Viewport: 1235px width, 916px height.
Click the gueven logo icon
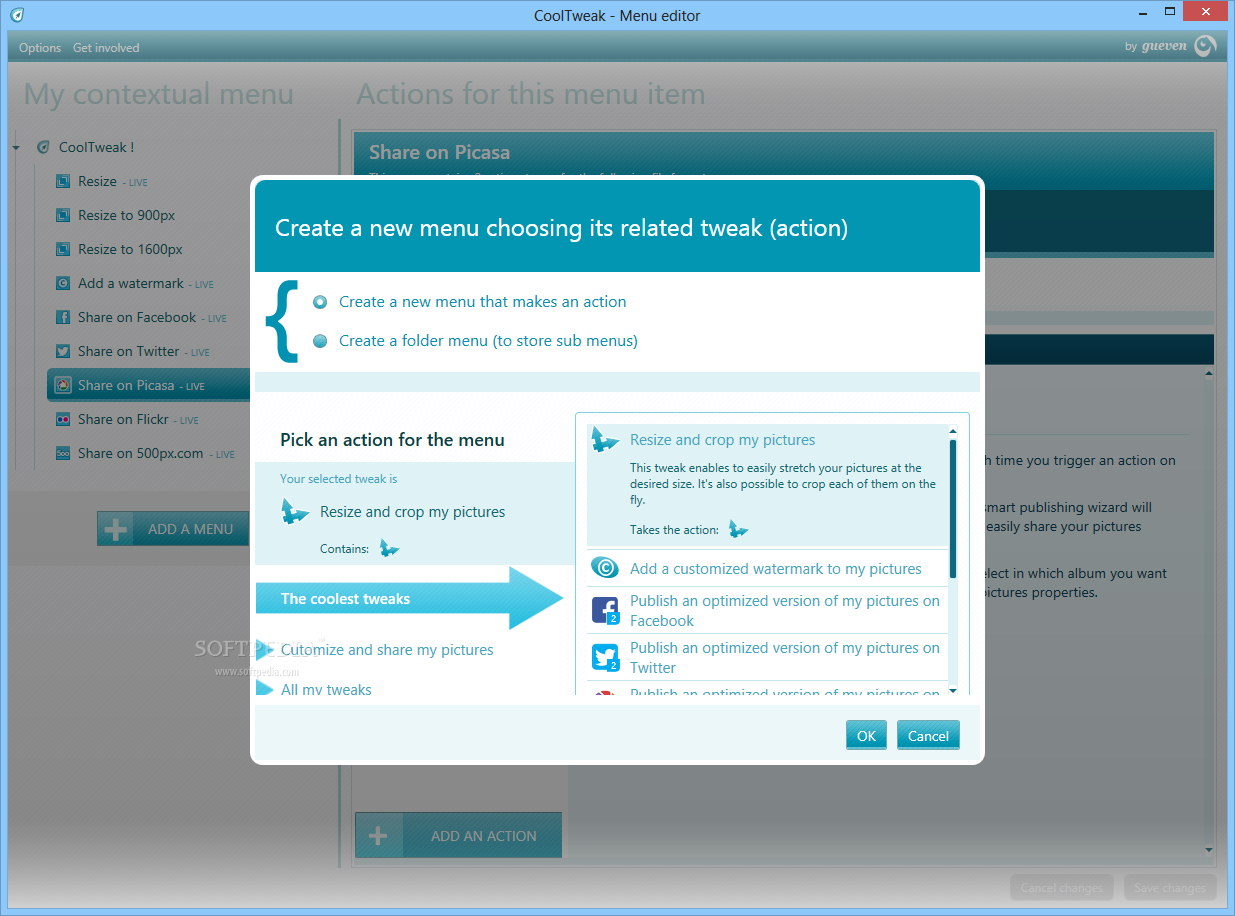1205,46
